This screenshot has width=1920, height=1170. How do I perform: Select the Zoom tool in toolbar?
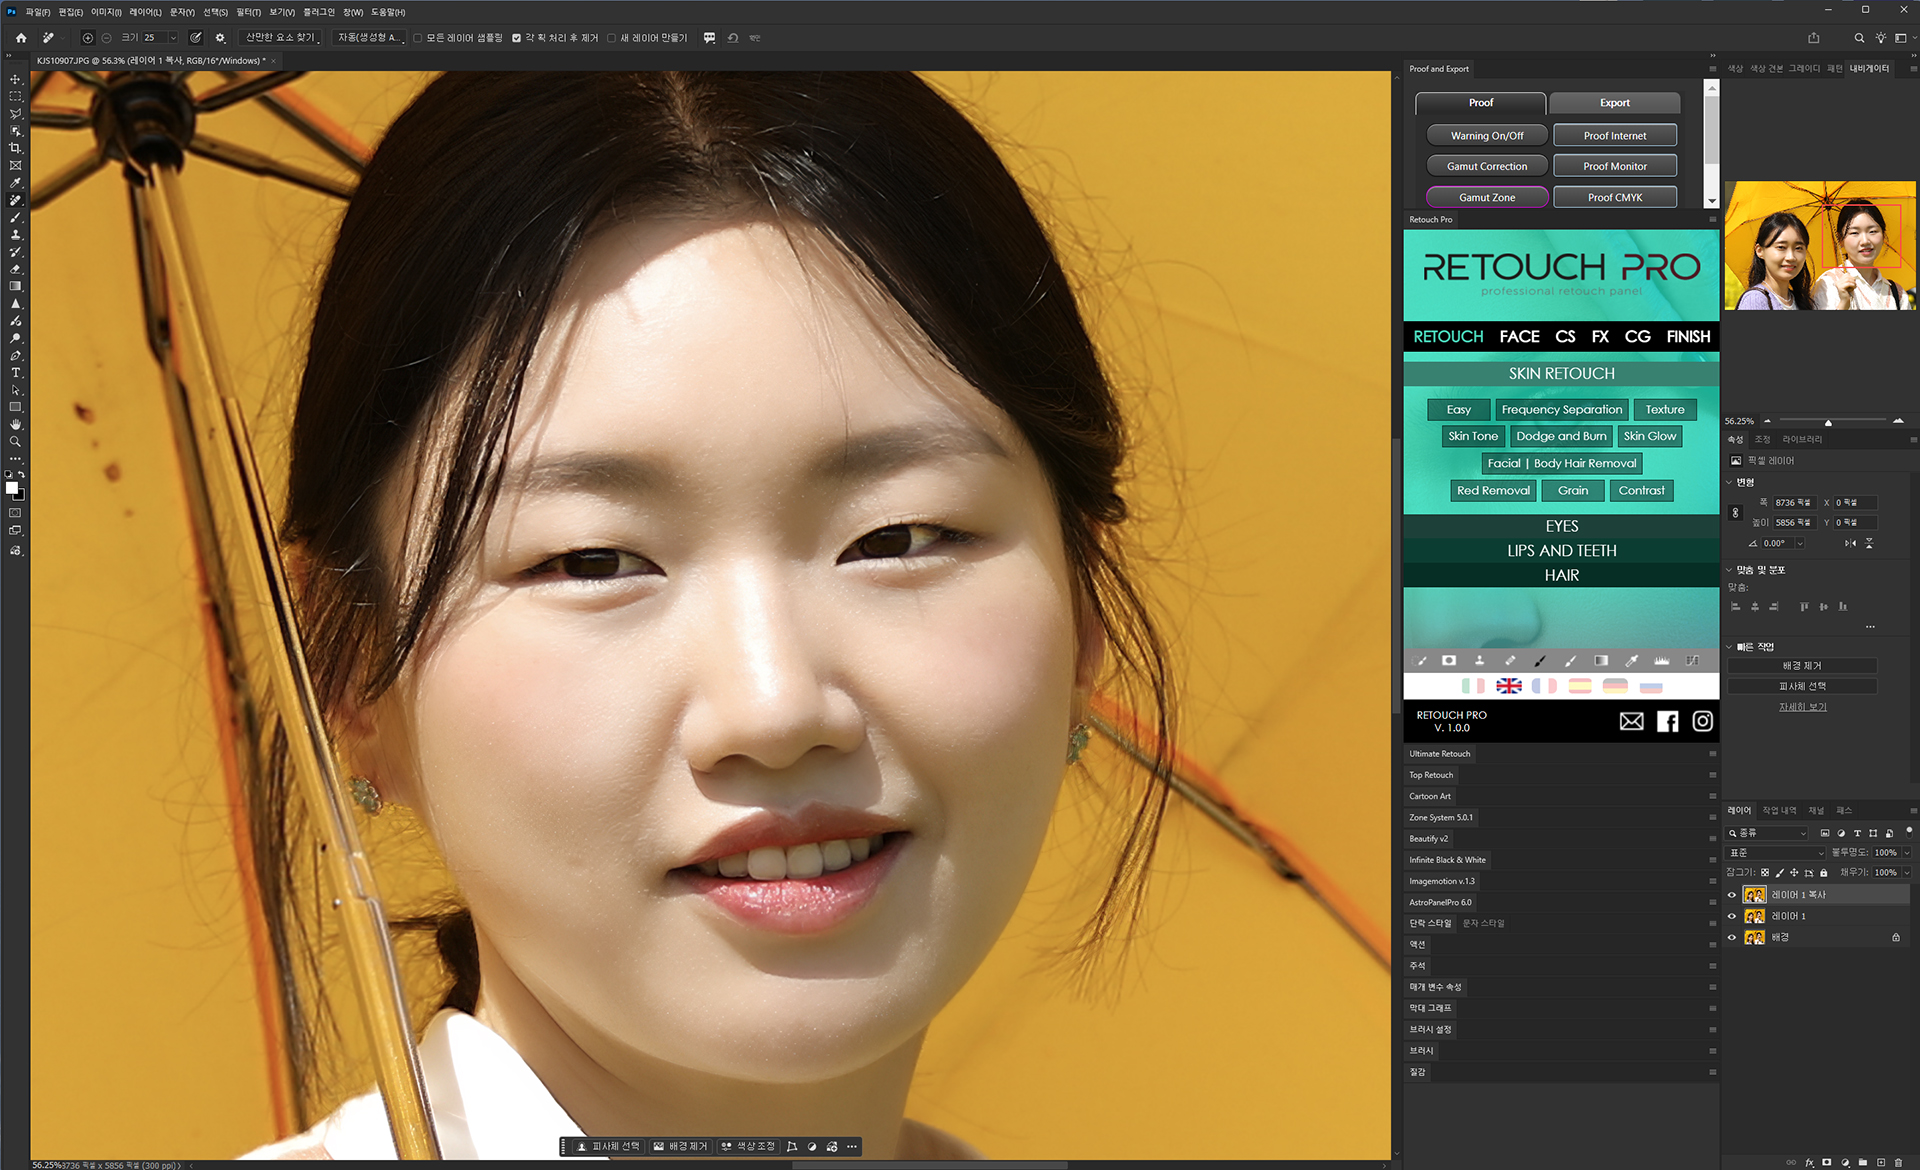(15, 441)
